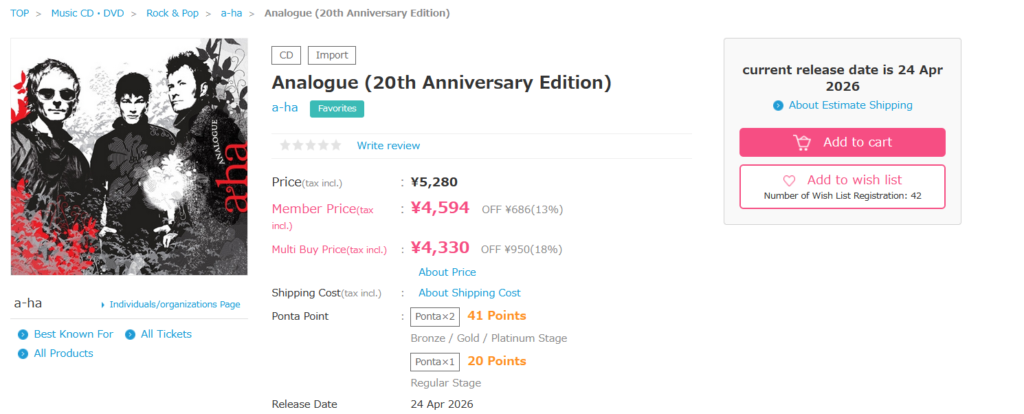Click the About Estimate Shipping arrow icon

[x=778, y=106]
